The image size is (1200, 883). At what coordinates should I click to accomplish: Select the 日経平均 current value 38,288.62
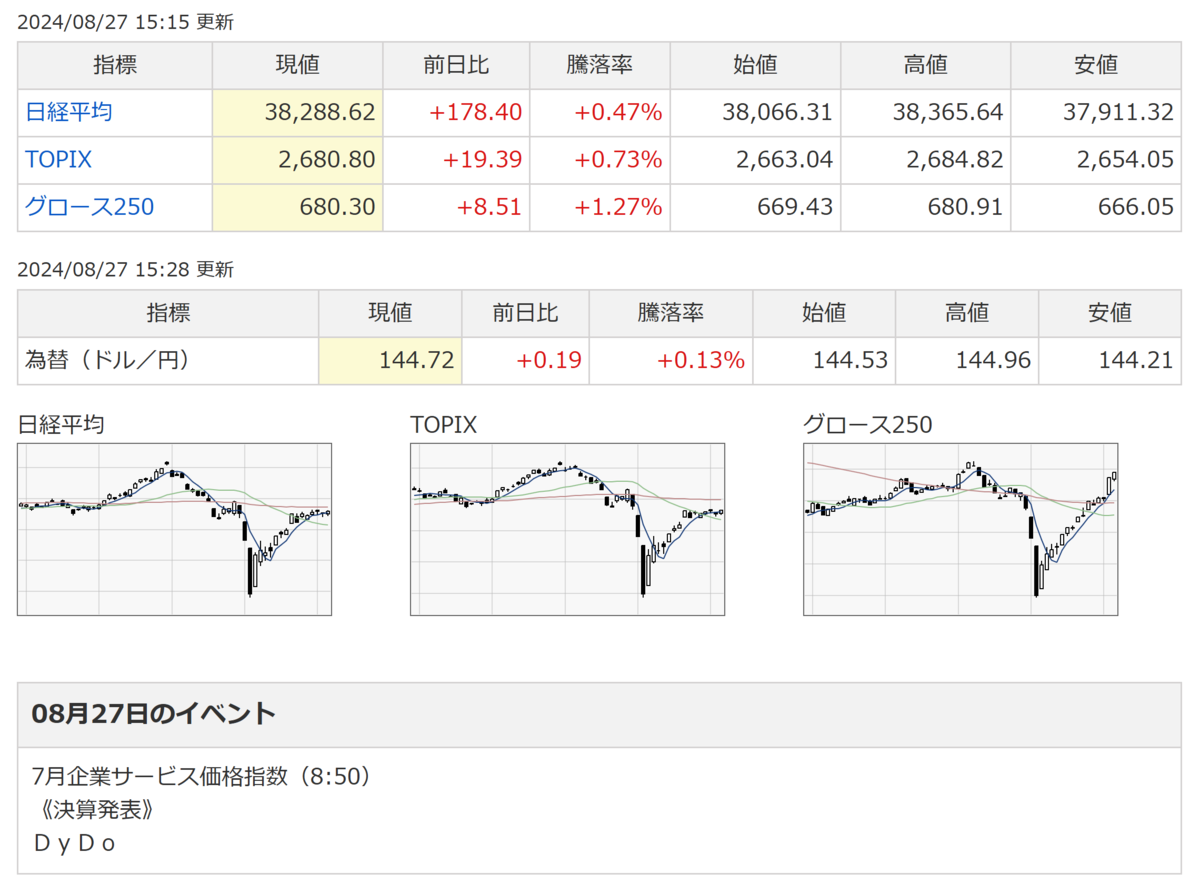point(320,112)
